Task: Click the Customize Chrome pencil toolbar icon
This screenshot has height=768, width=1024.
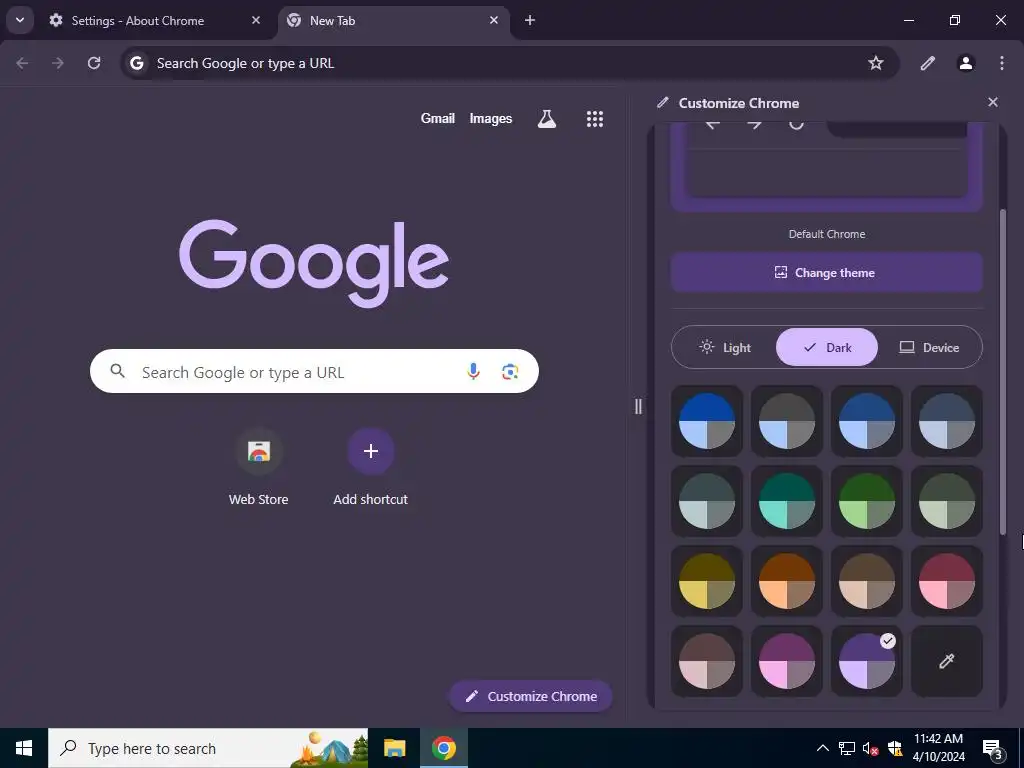Action: [927, 63]
